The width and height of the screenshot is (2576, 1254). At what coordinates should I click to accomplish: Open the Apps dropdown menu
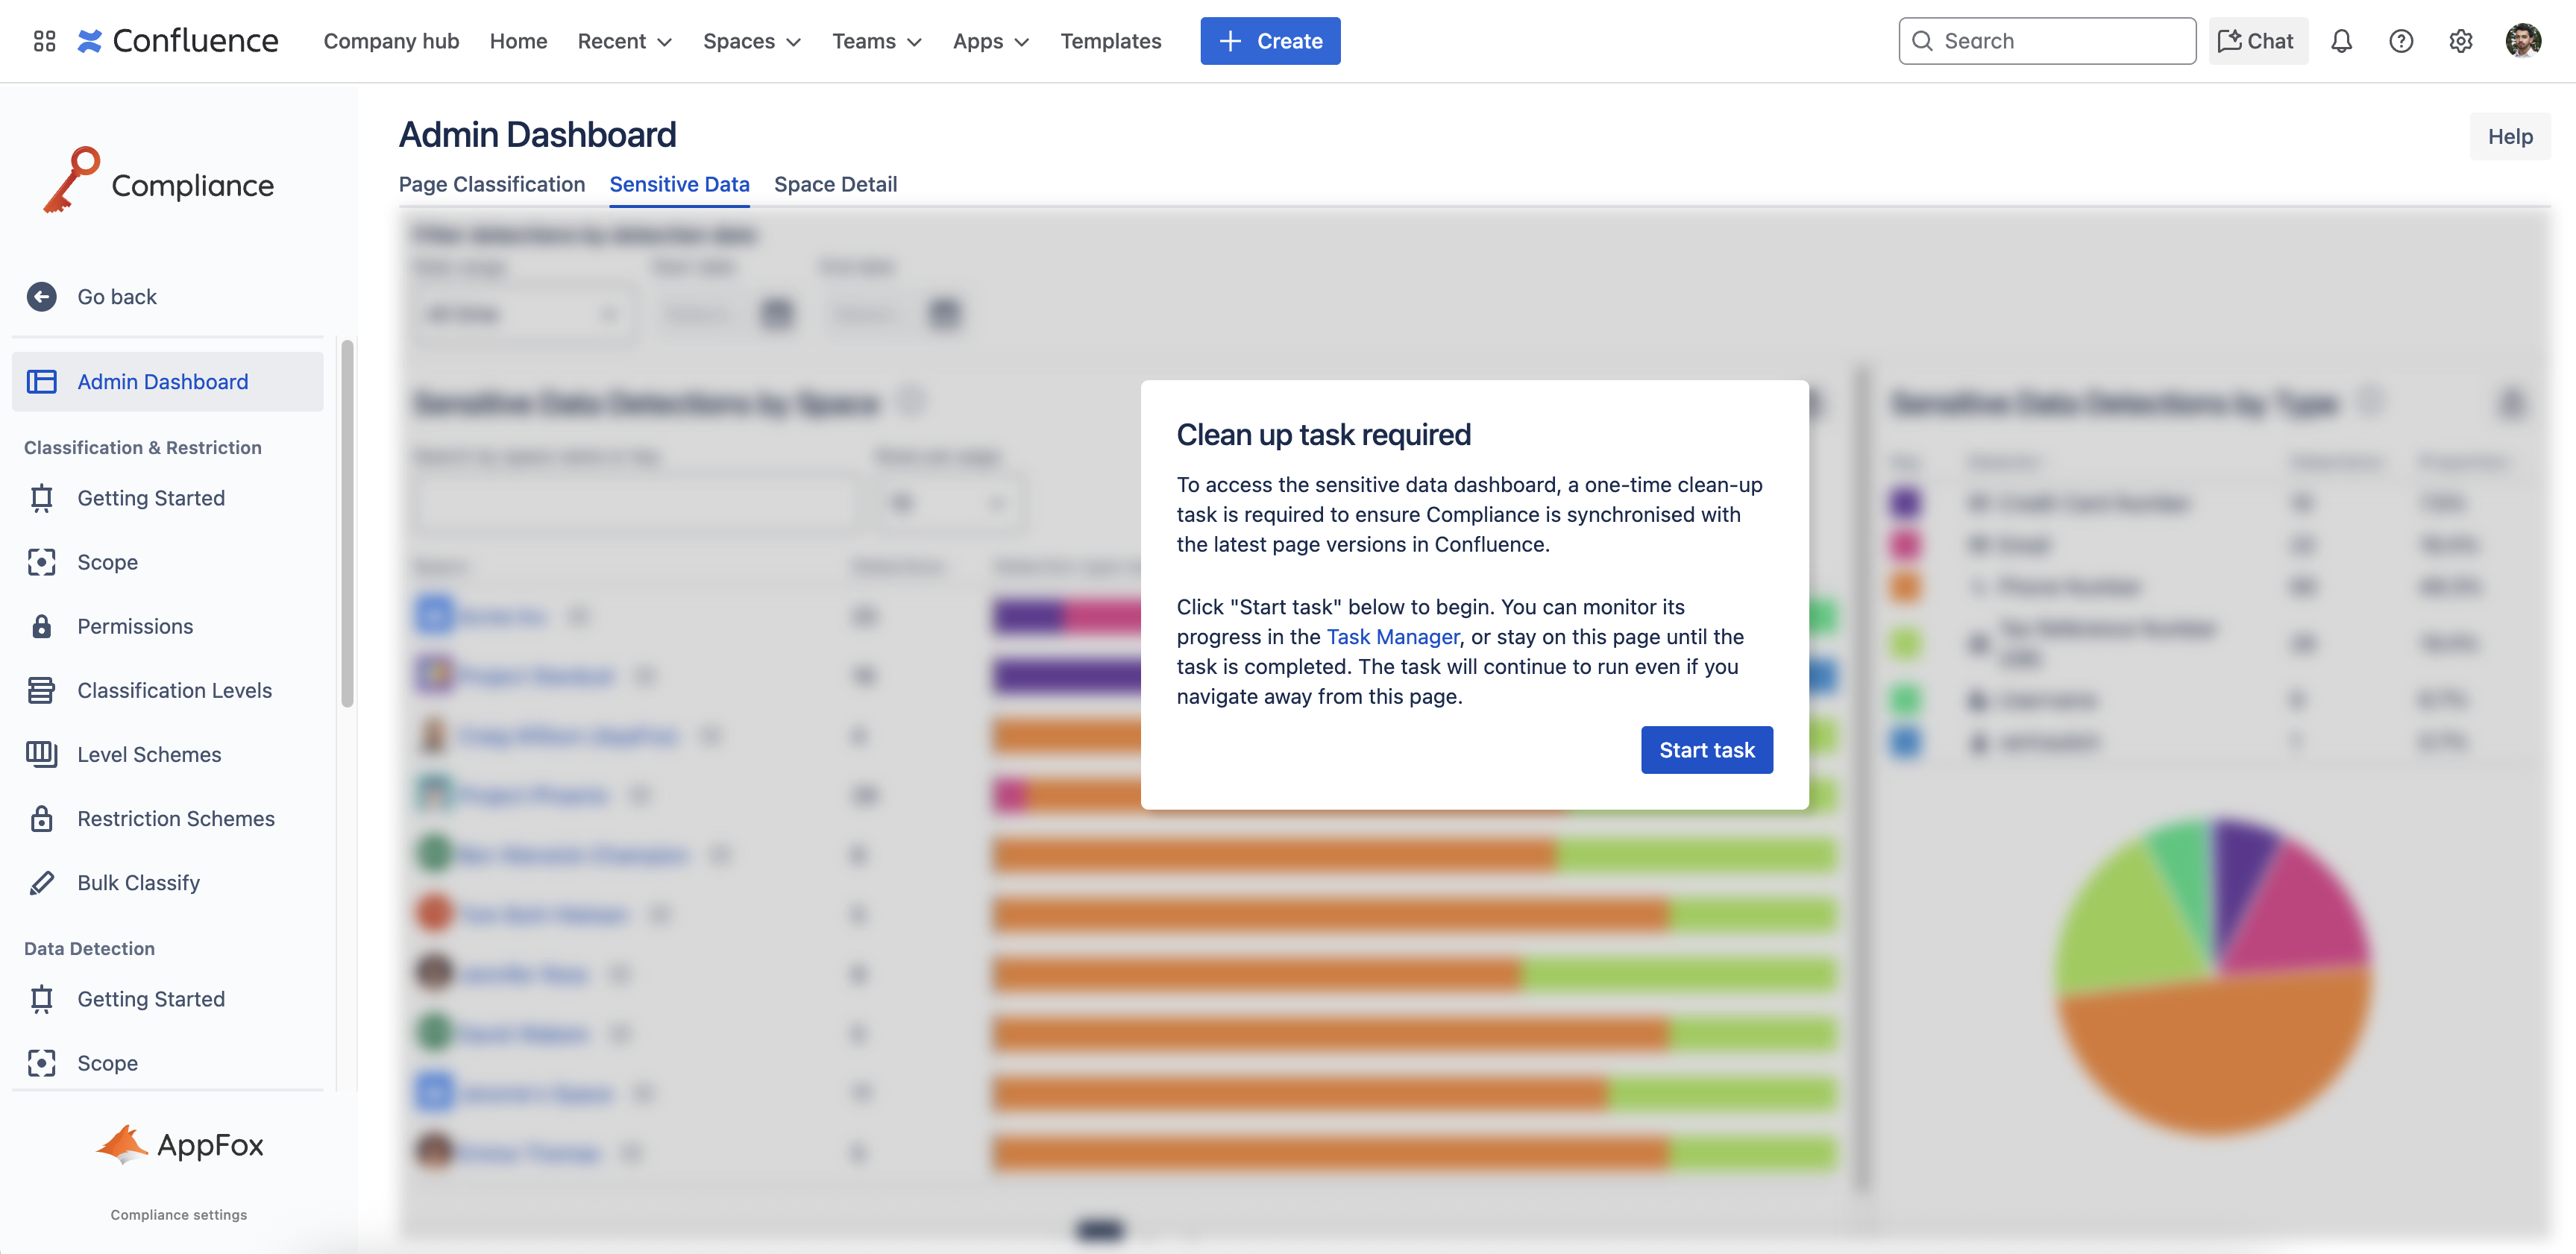point(990,41)
